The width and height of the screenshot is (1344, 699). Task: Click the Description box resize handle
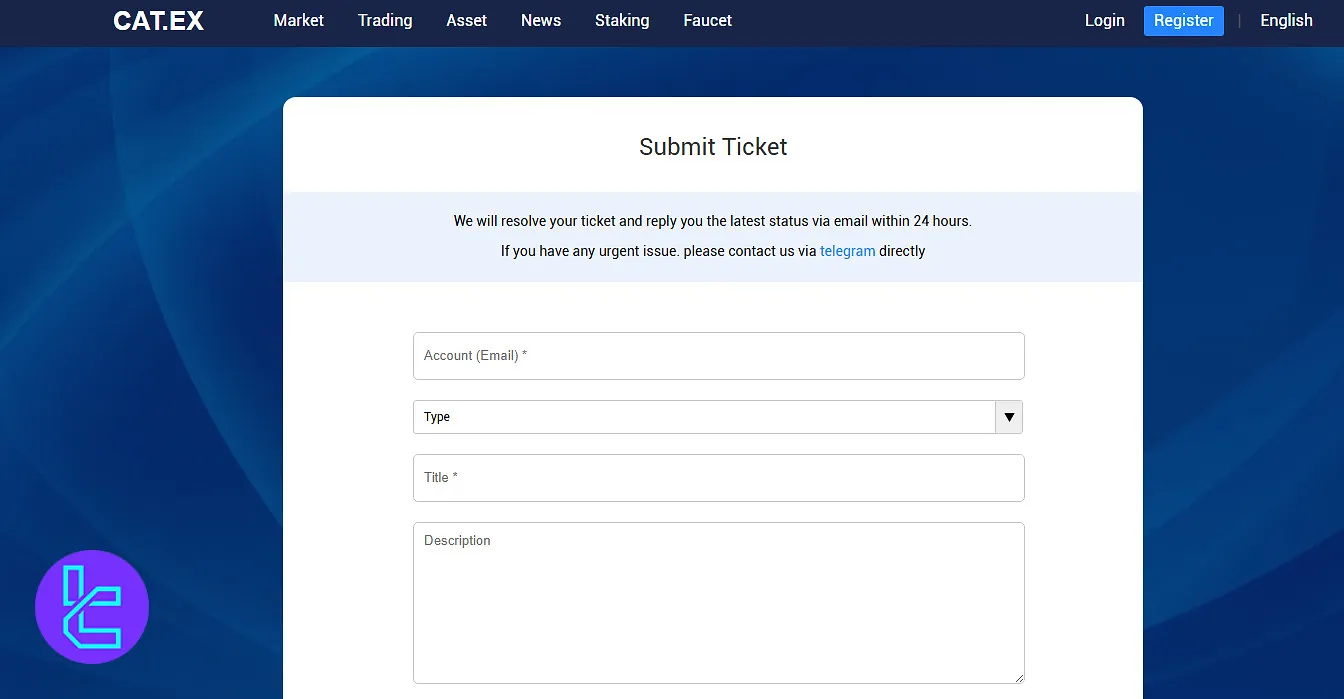1018,677
